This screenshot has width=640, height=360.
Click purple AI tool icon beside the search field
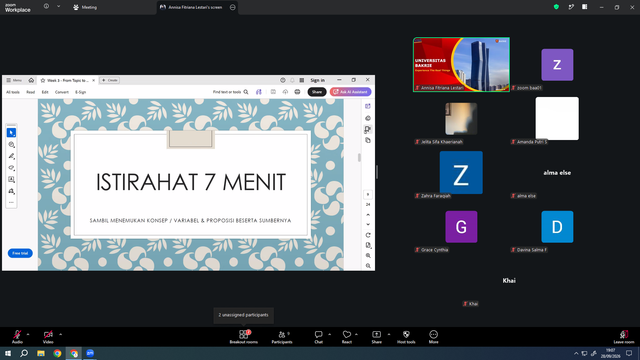pyautogui.click(x=259, y=92)
